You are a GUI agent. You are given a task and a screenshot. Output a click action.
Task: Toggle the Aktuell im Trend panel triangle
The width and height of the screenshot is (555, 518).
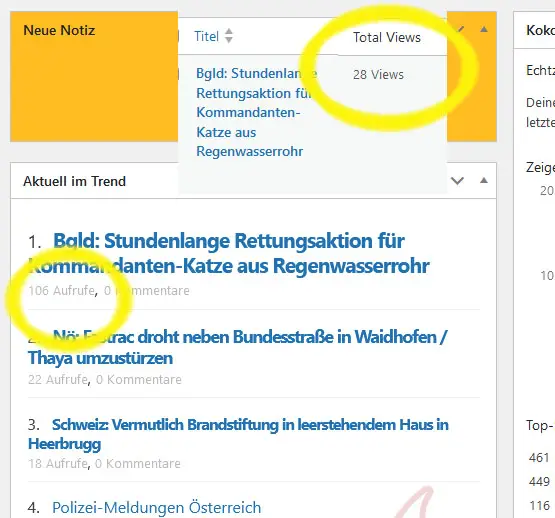pyautogui.click(x=484, y=181)
